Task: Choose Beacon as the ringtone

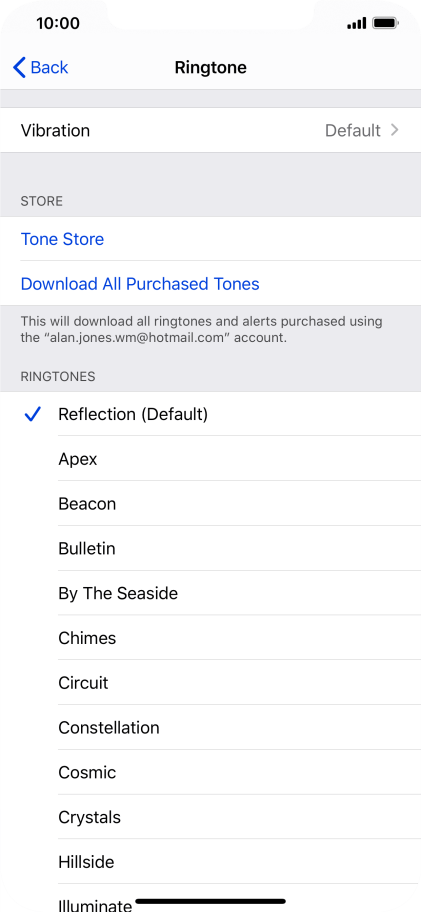Action: pos(210,504)
